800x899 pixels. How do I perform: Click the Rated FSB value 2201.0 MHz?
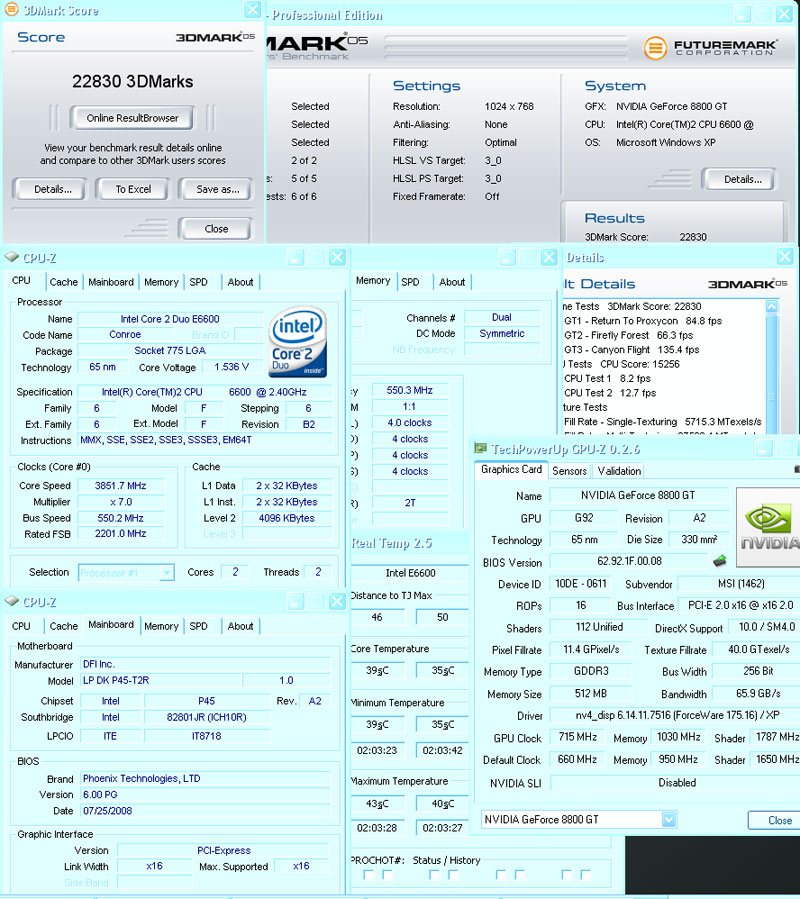point(120,534)
